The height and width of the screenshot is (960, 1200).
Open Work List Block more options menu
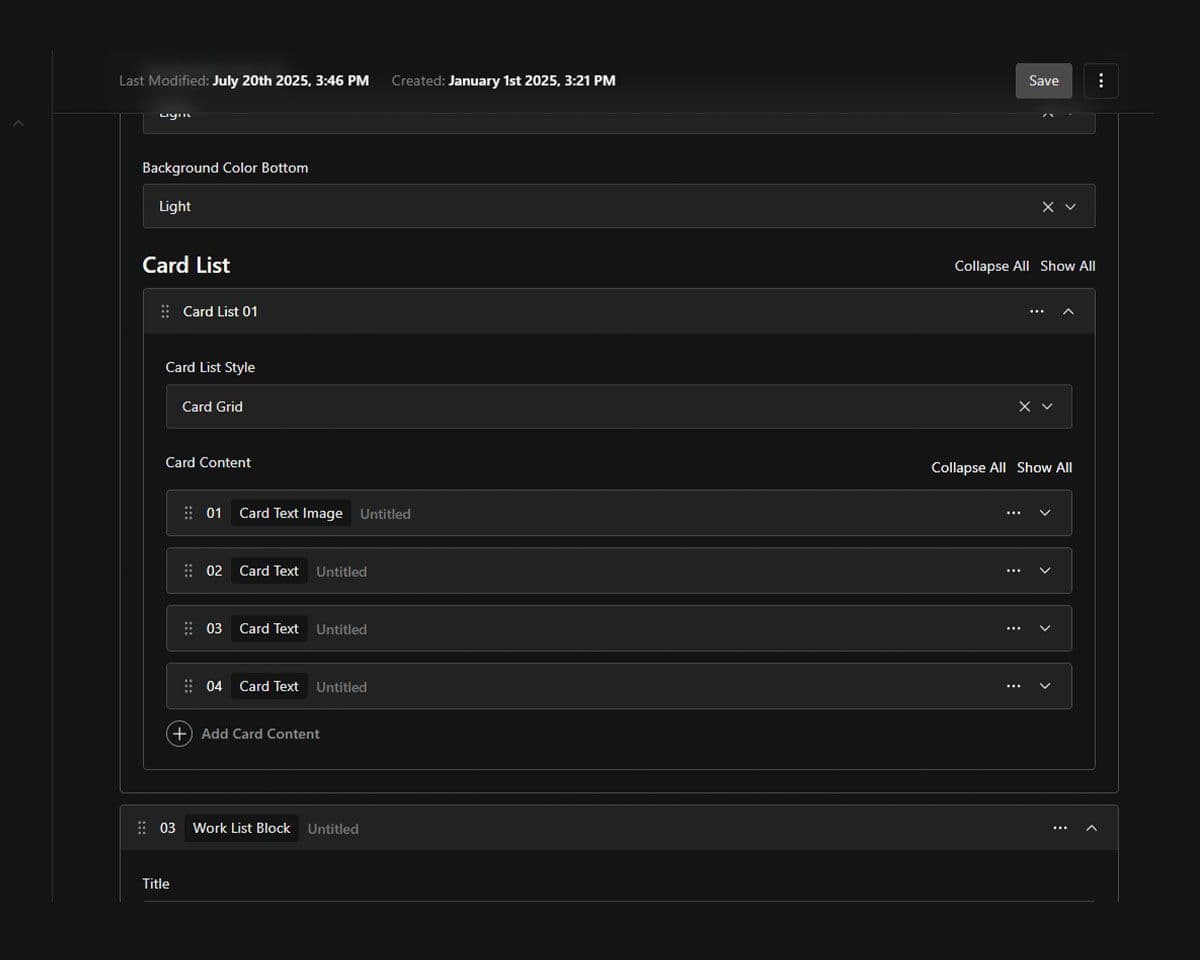1059,828
